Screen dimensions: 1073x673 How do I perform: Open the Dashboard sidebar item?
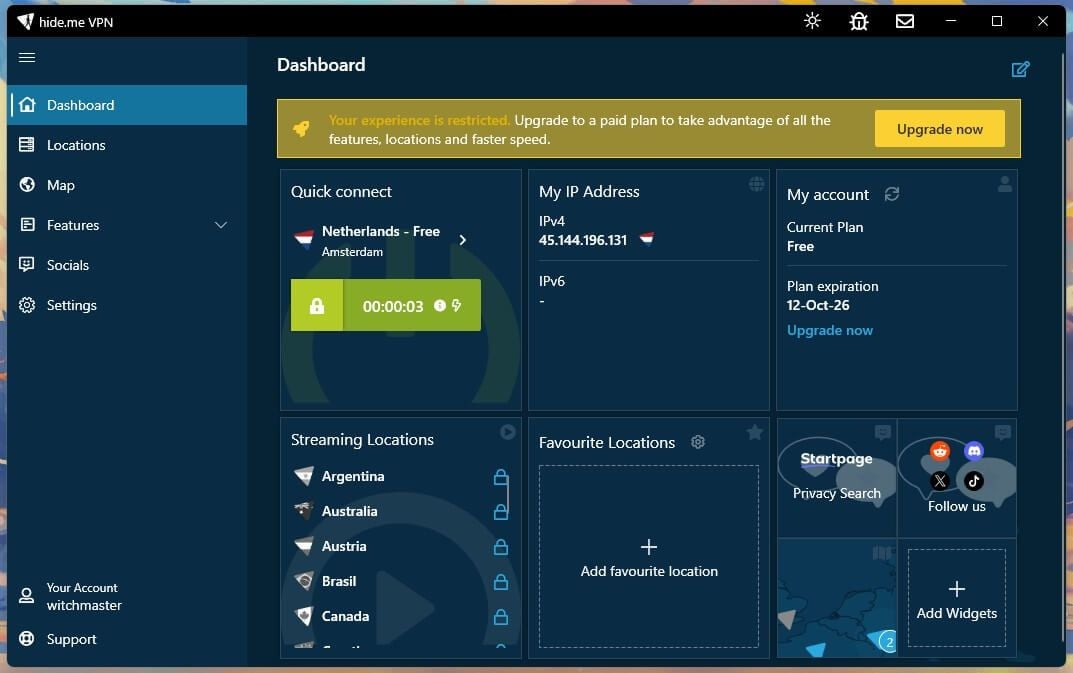tap(128, 105)
